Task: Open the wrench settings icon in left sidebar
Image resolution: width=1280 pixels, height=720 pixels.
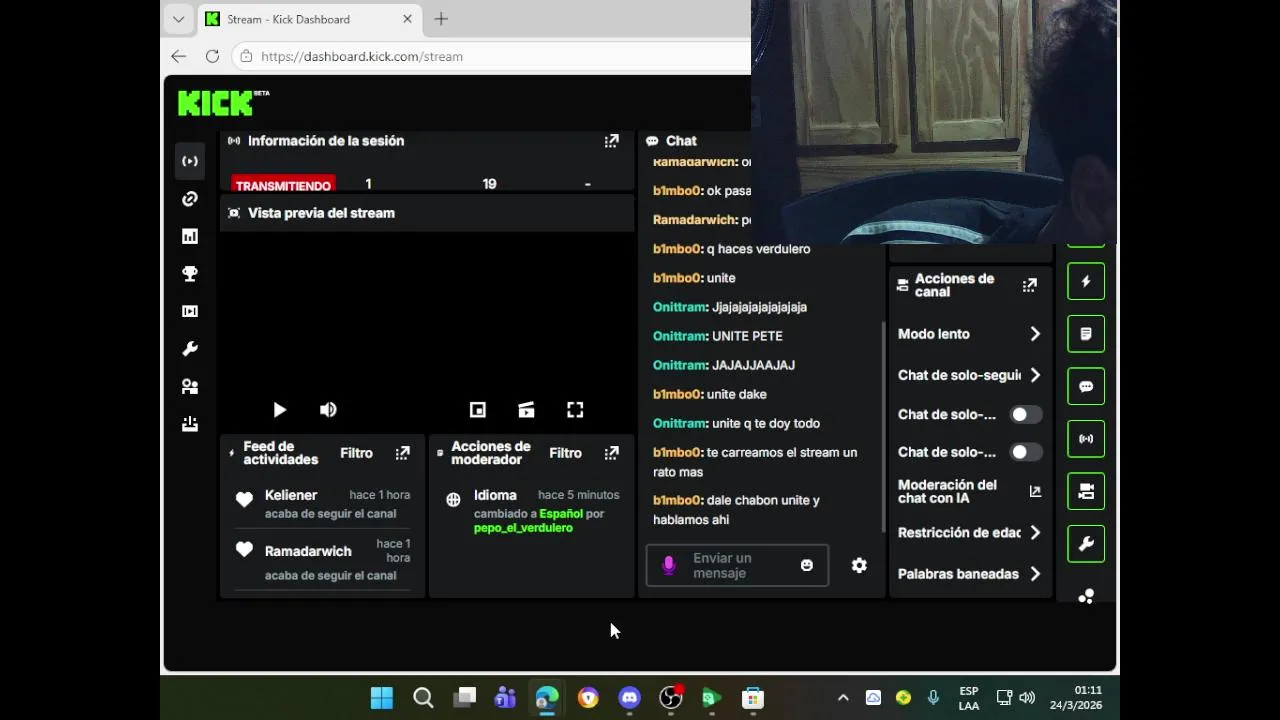Action: tap(190, 349)
